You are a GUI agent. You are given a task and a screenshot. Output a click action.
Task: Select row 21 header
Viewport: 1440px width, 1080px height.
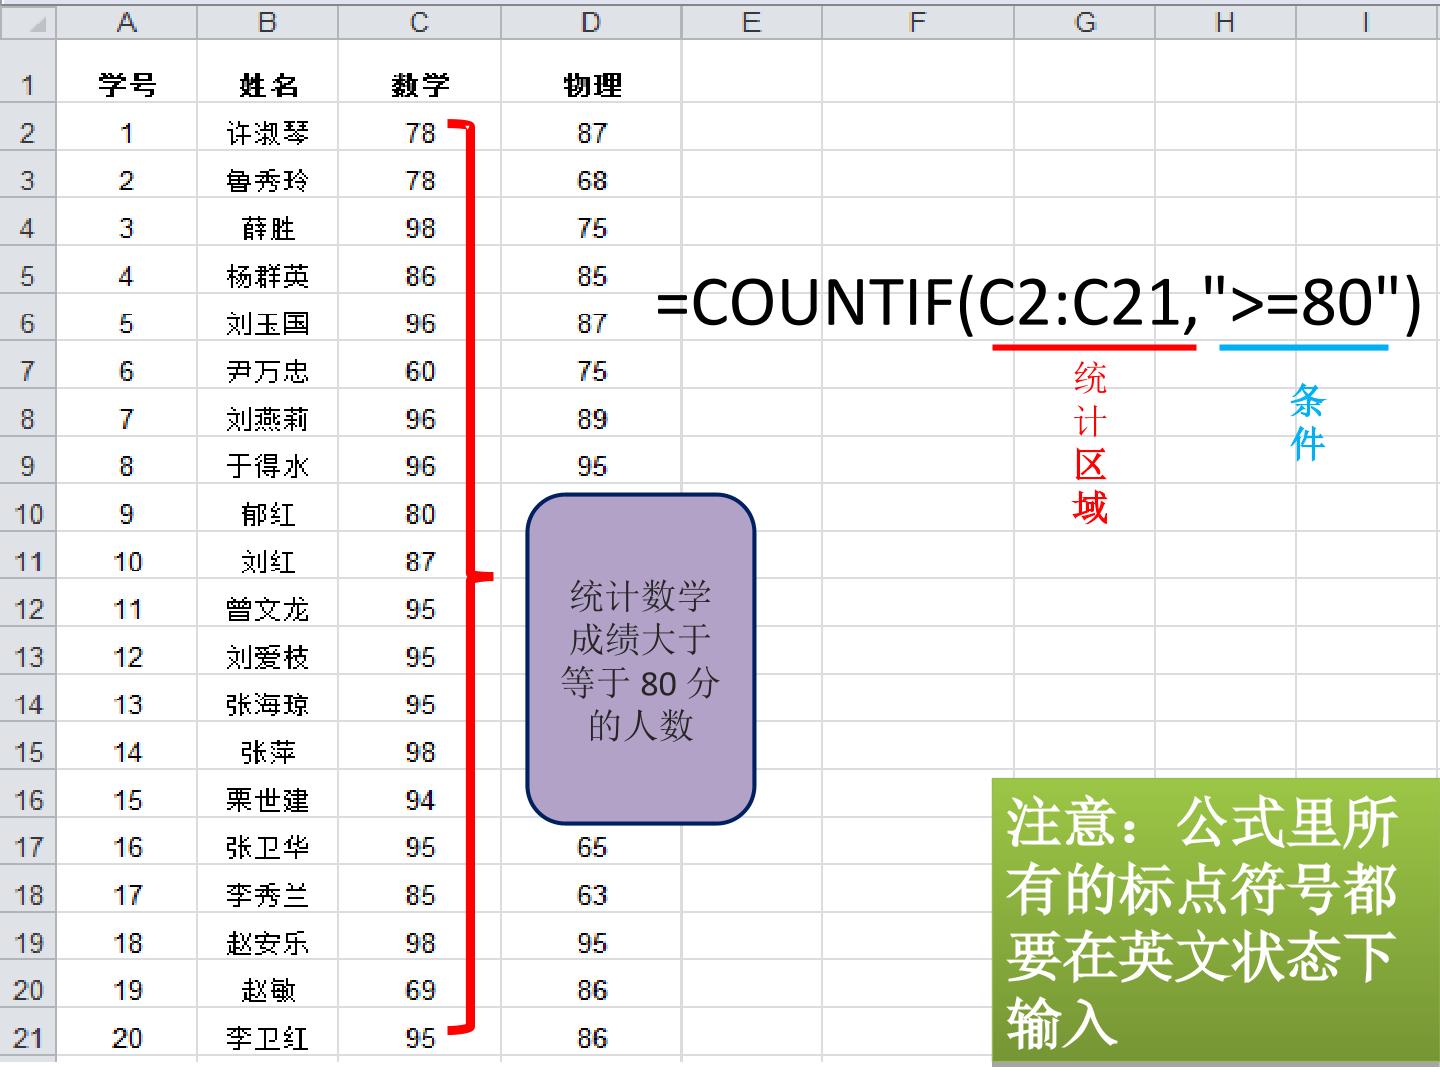click(x=28, y=1038)
